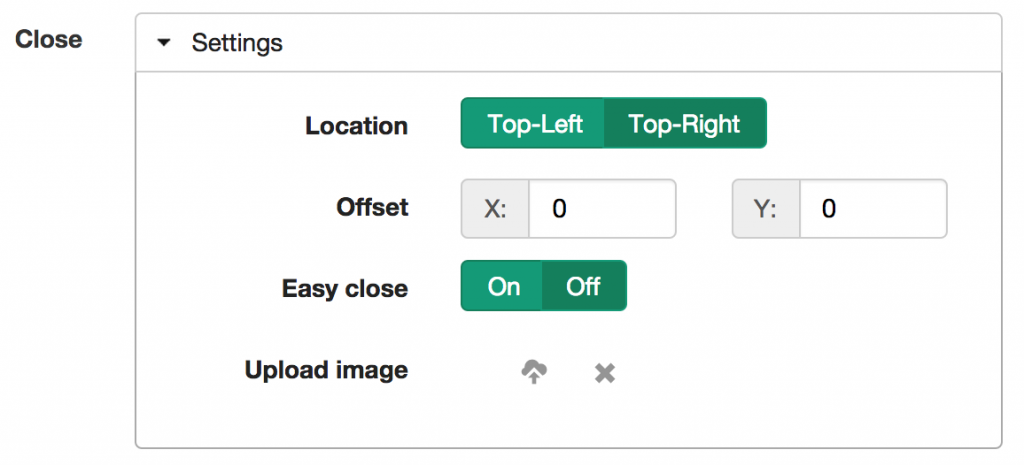Collapse Settings using the triangle arrow
Screen dimensions: 1024x465
click(164, 43)
